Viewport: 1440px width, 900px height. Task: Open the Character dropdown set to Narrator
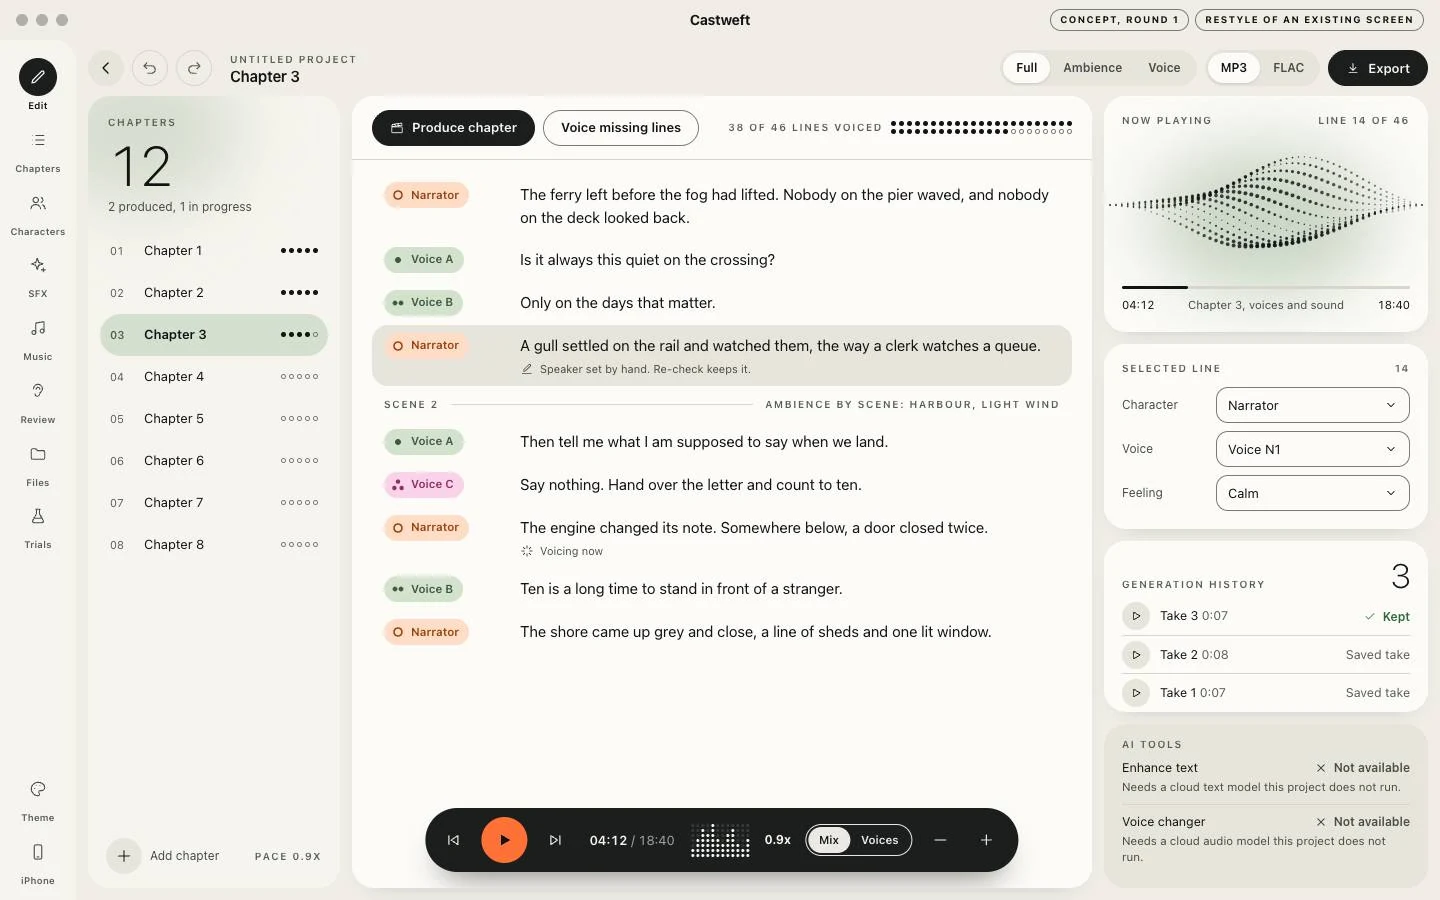click(1312, 405)
